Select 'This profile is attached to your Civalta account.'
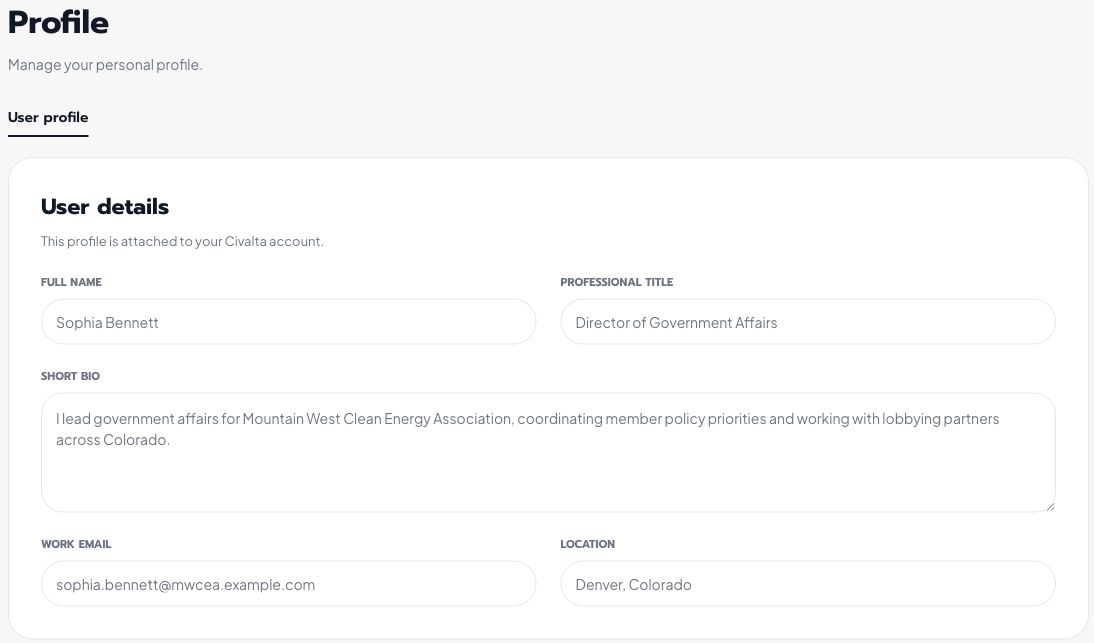 pyautogui.click(x=182, y=241)
